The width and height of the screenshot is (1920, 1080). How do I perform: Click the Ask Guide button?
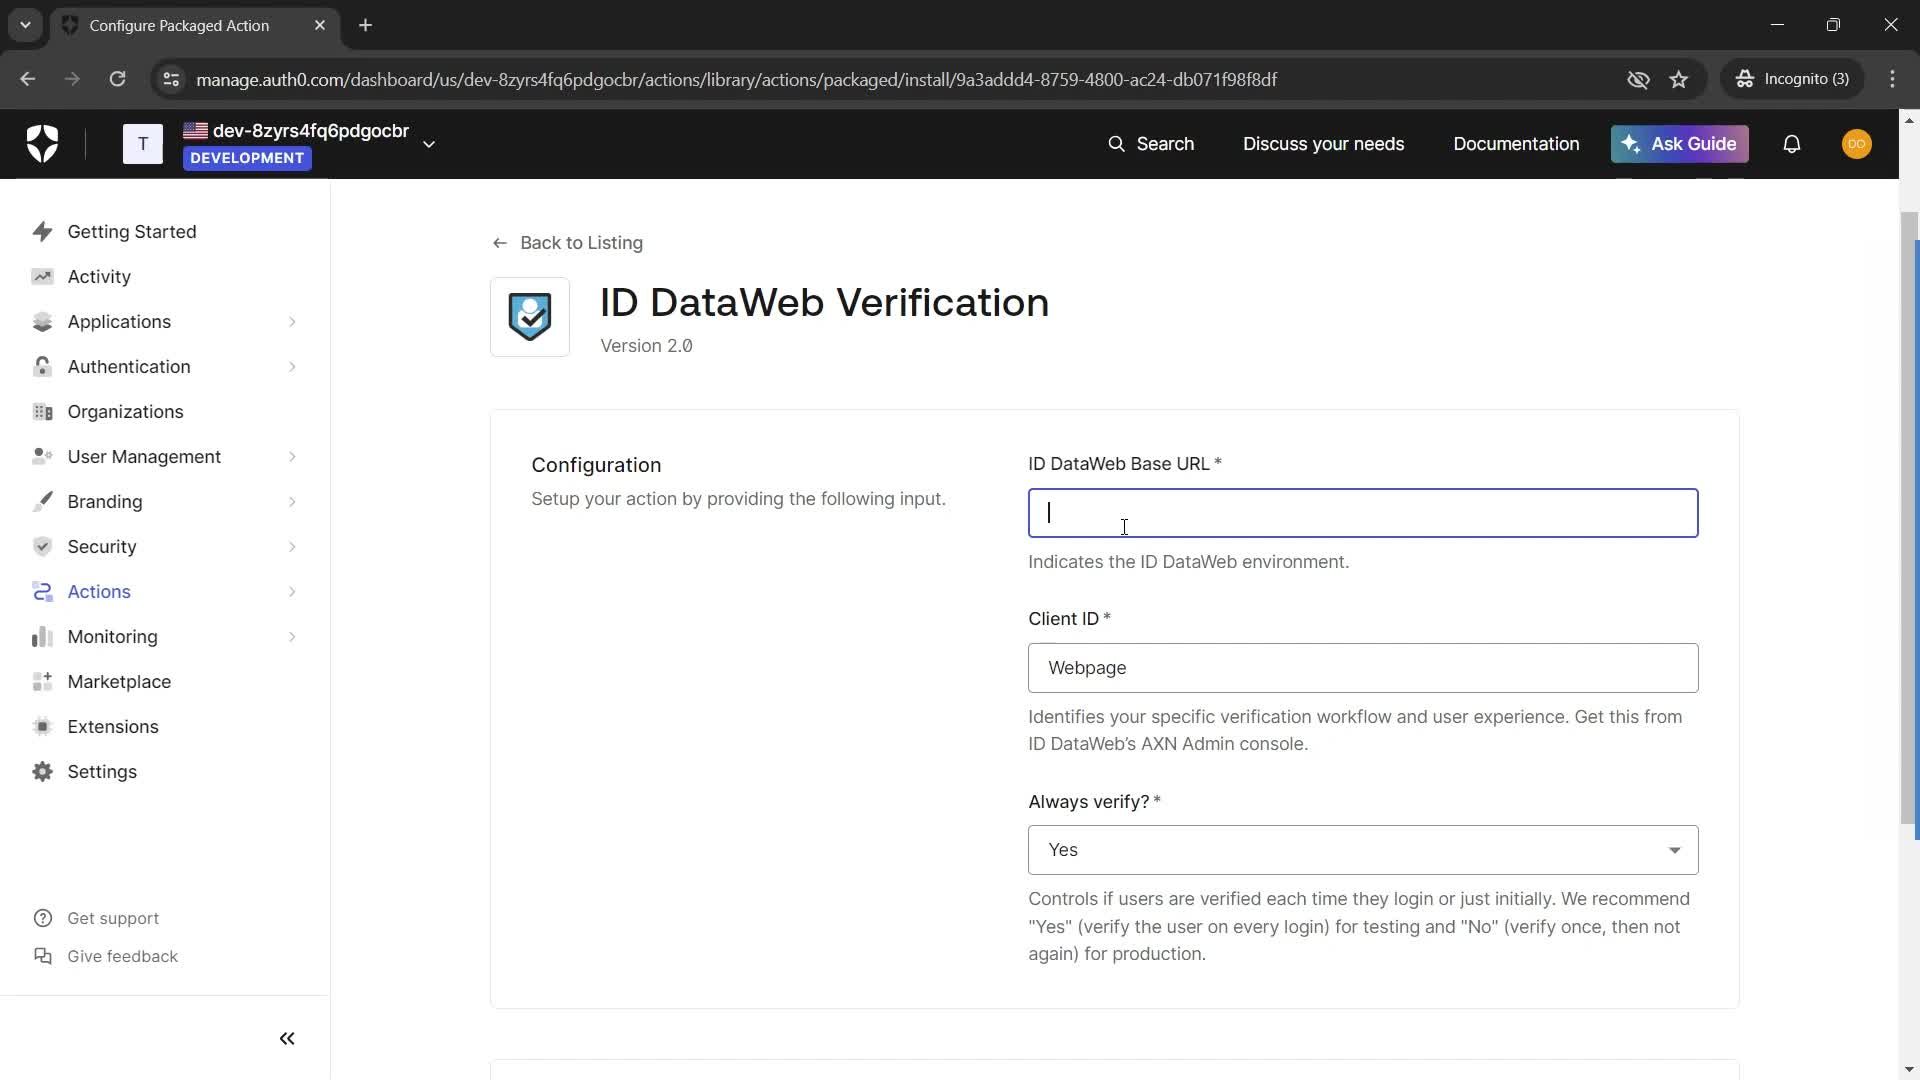[x=1679, y=144]
